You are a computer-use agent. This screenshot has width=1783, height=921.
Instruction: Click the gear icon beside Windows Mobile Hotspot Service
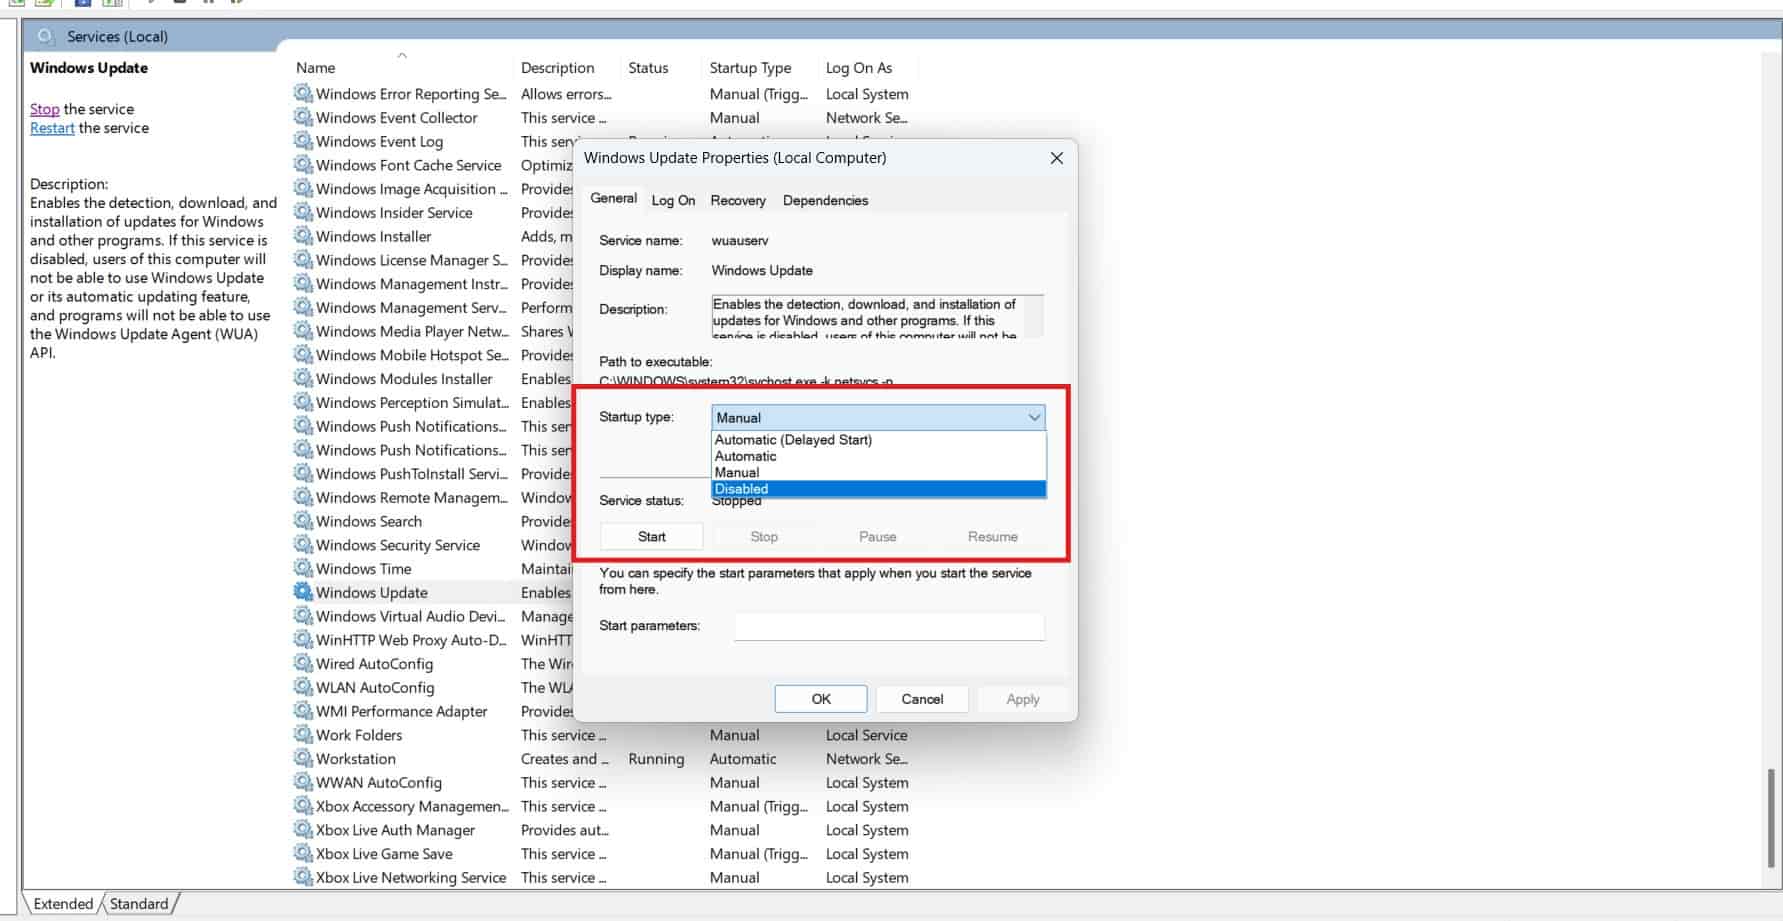pyautogui.click(x=303, y=355)
